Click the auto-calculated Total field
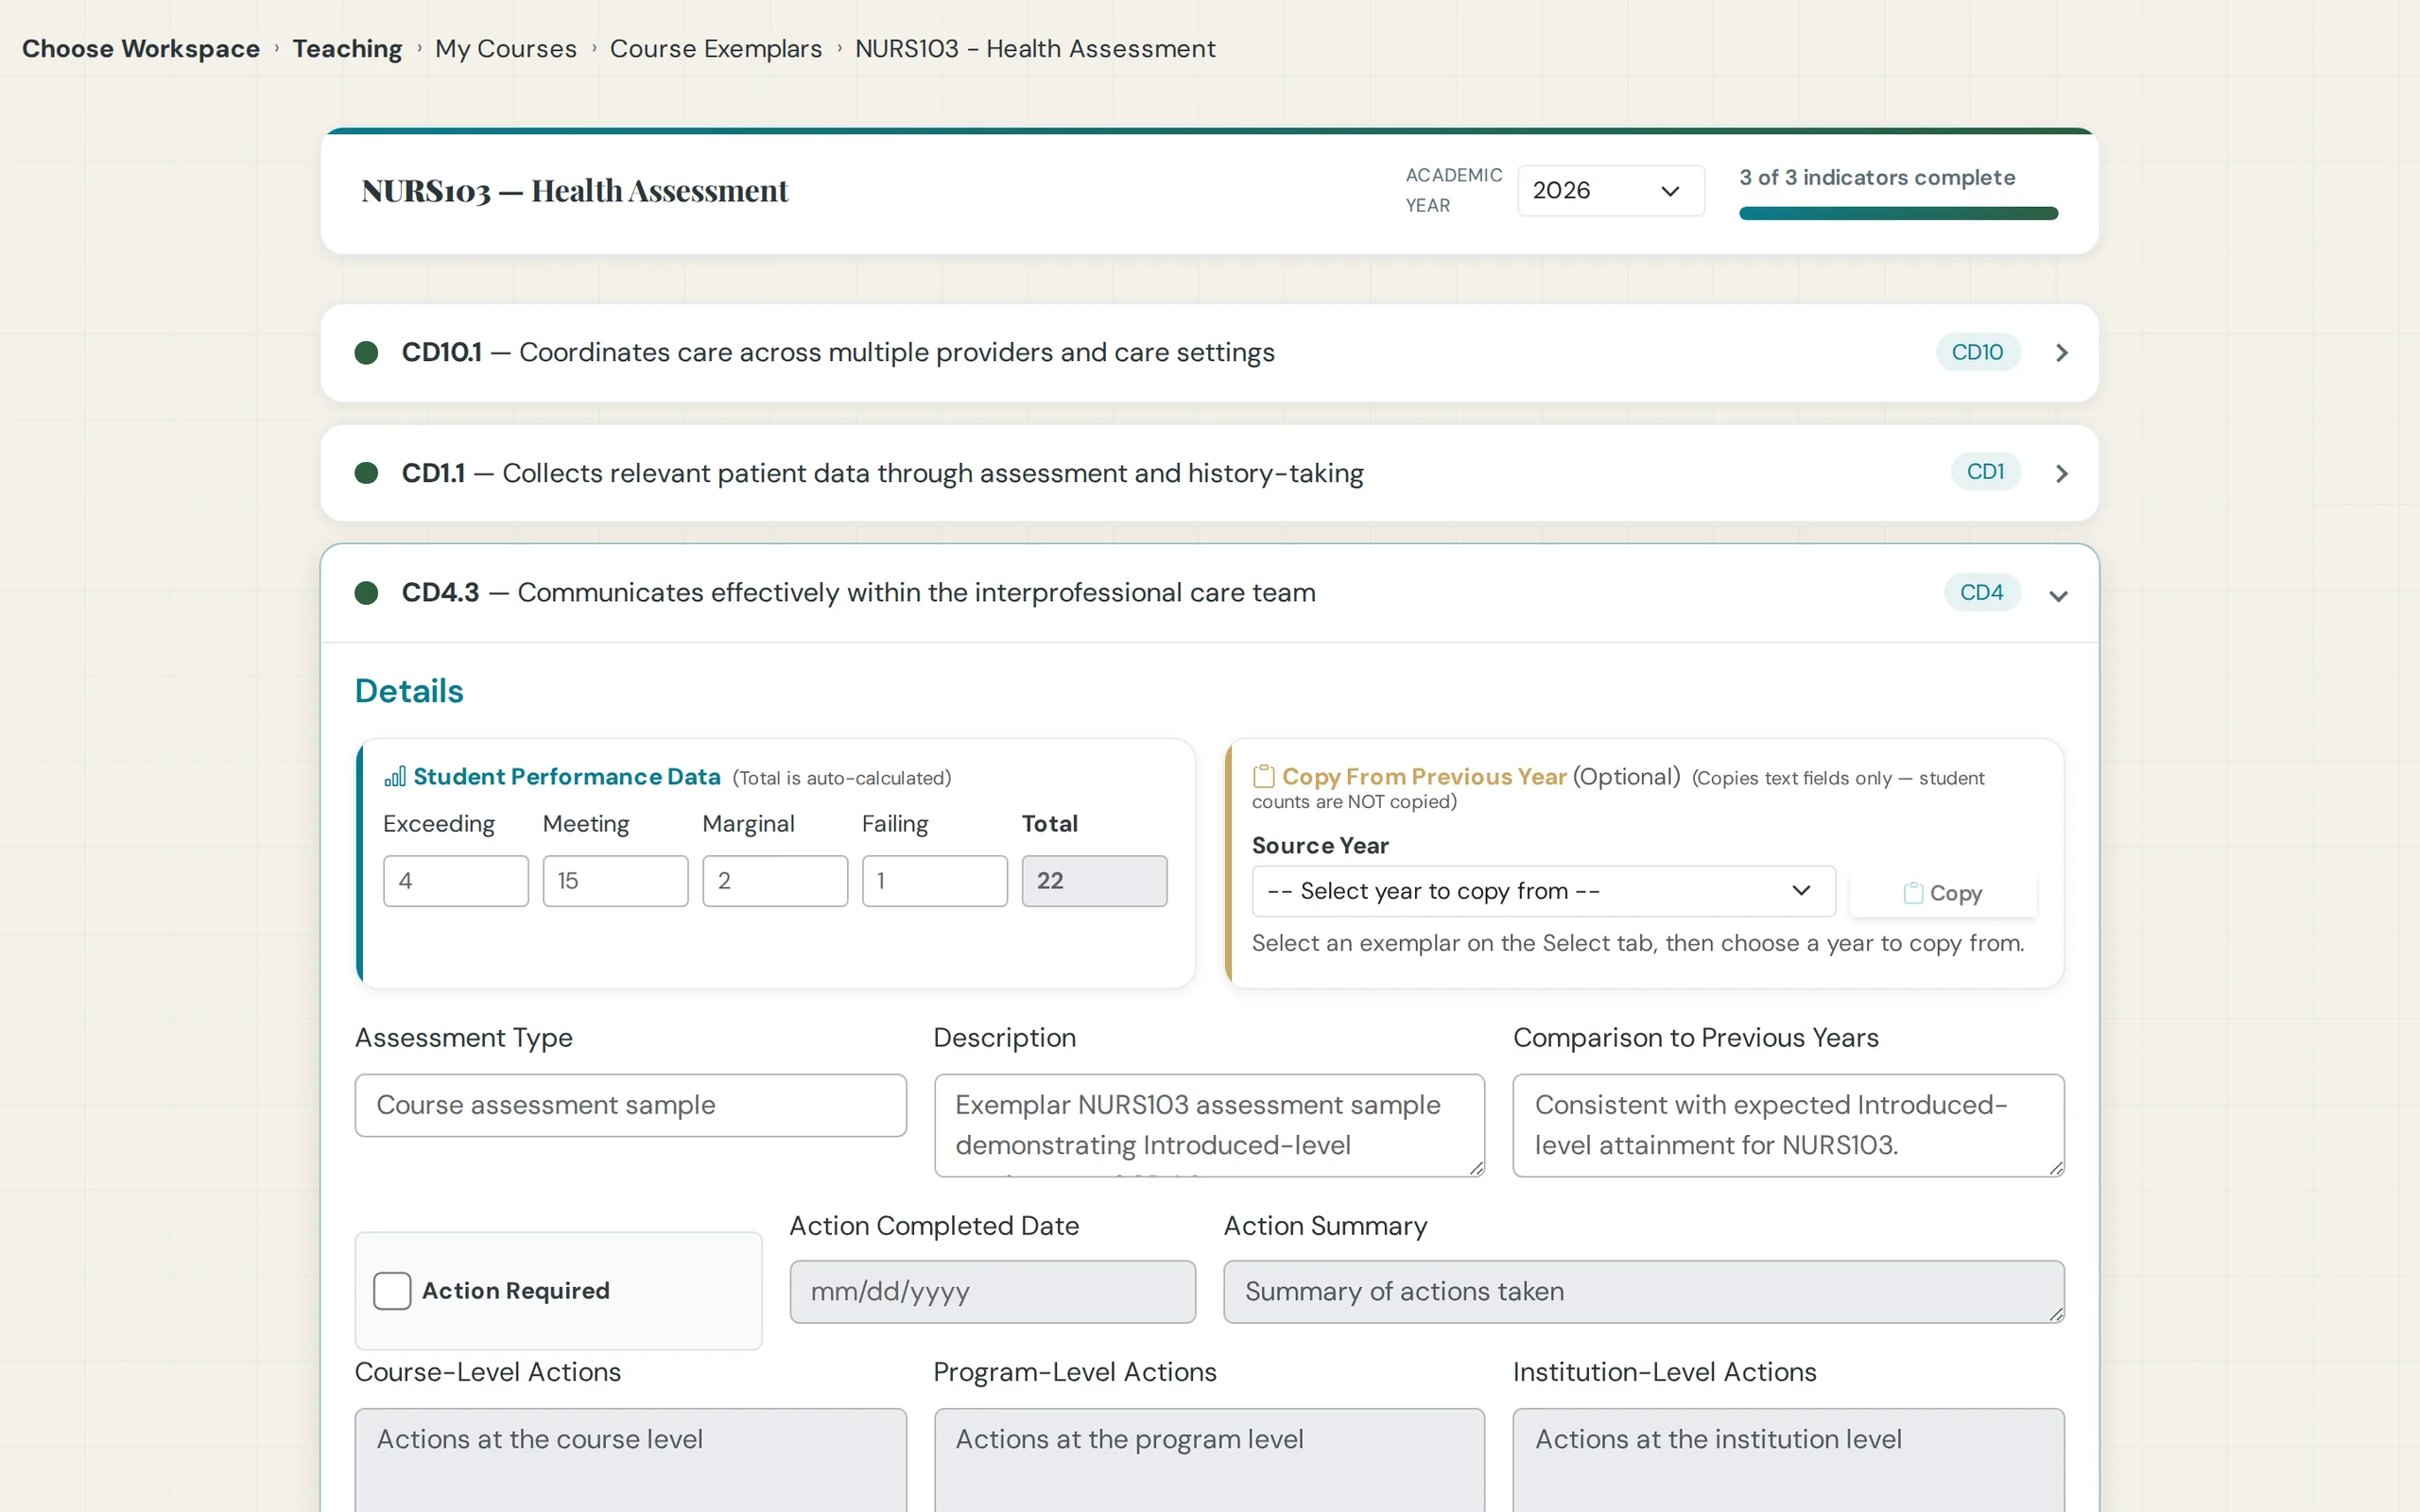The height and width of the screenshot is (1512, 2420). point(1094,881)
